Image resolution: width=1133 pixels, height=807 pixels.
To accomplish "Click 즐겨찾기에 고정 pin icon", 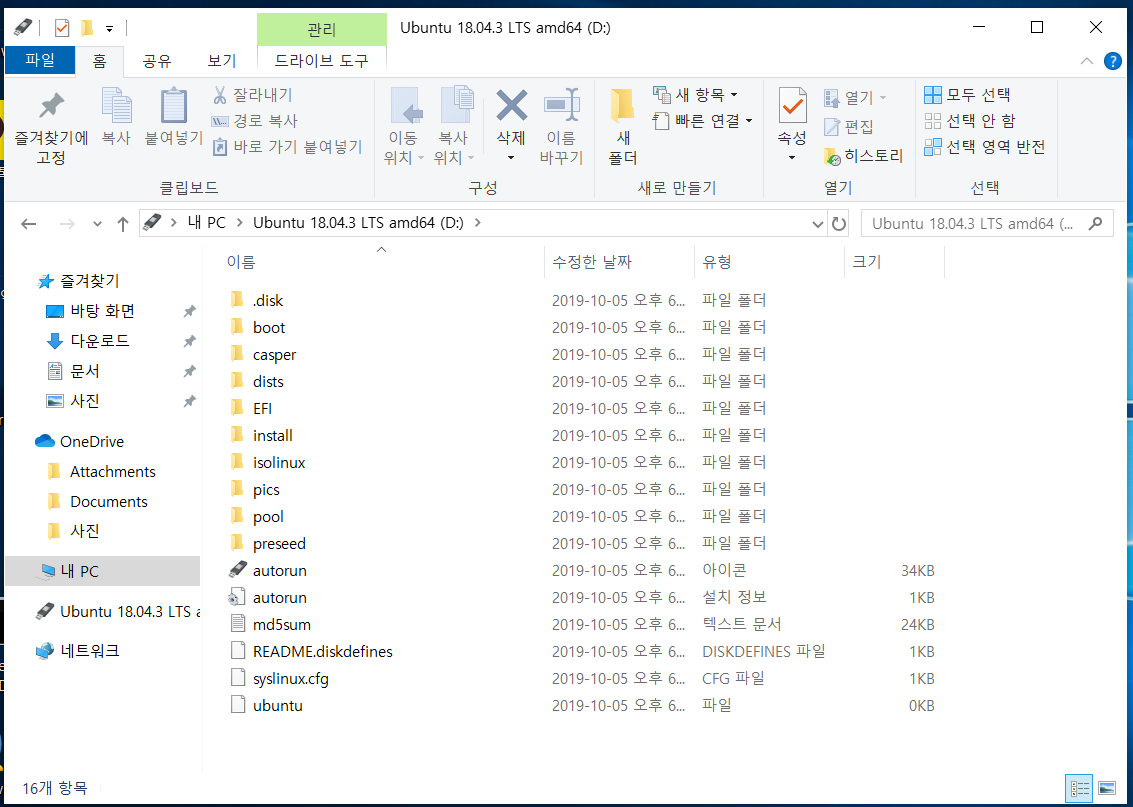I will (x=51, y=107).
